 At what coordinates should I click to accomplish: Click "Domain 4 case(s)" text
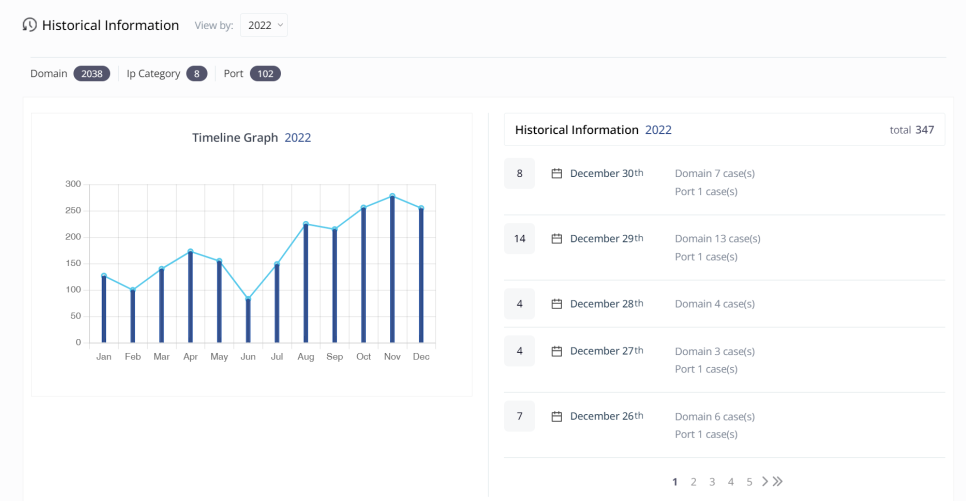[x=715, y=304]
